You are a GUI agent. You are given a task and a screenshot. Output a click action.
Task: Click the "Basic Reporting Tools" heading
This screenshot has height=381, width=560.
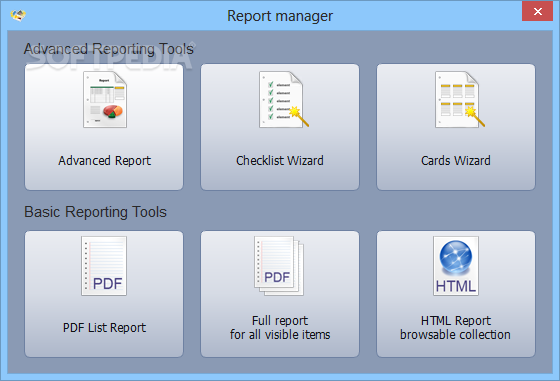click(95, 212)
